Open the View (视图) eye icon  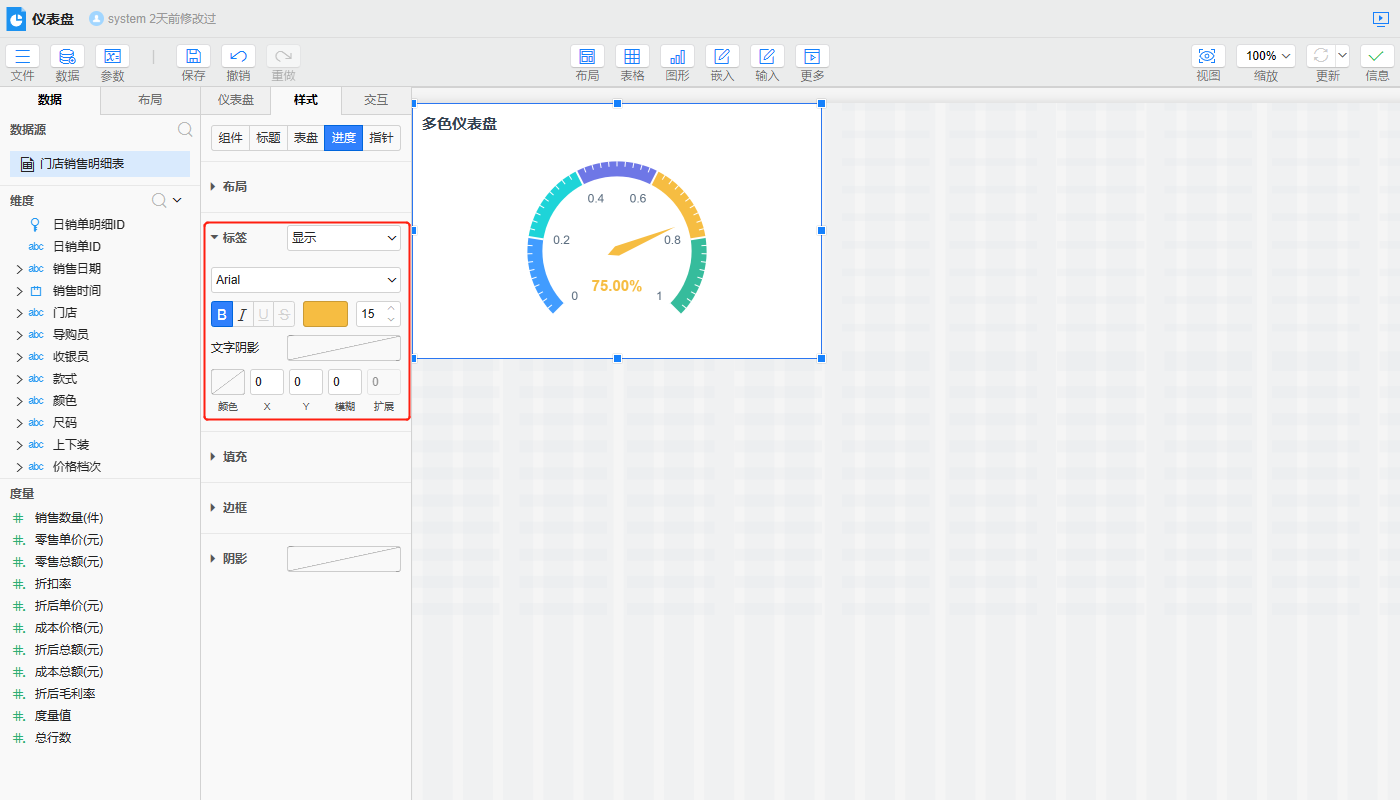pyautogui.click(x=1208, y=57)
